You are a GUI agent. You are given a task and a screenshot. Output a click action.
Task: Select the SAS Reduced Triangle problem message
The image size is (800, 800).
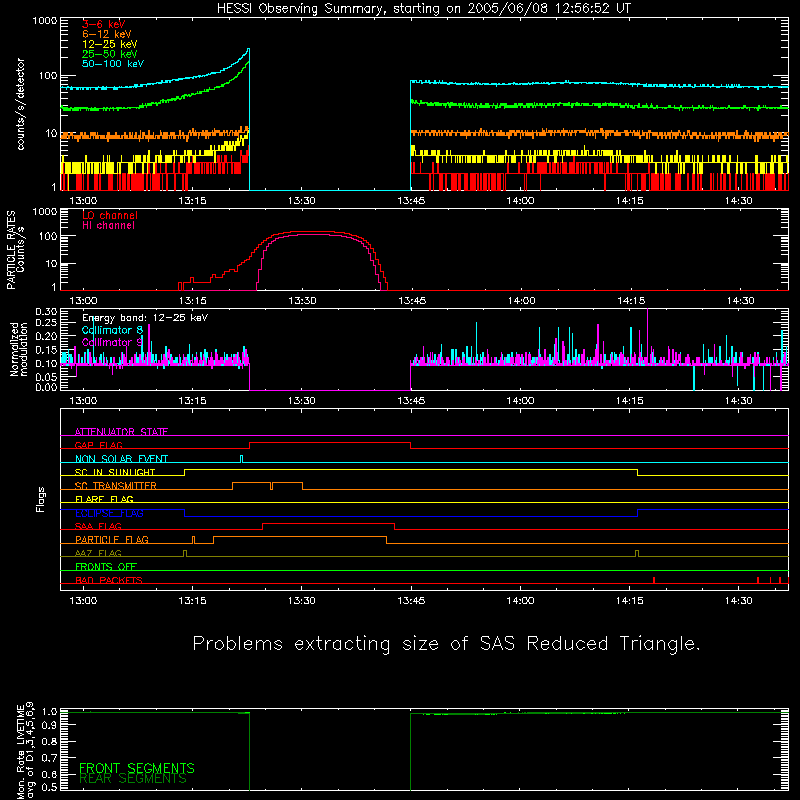point(446,644)
